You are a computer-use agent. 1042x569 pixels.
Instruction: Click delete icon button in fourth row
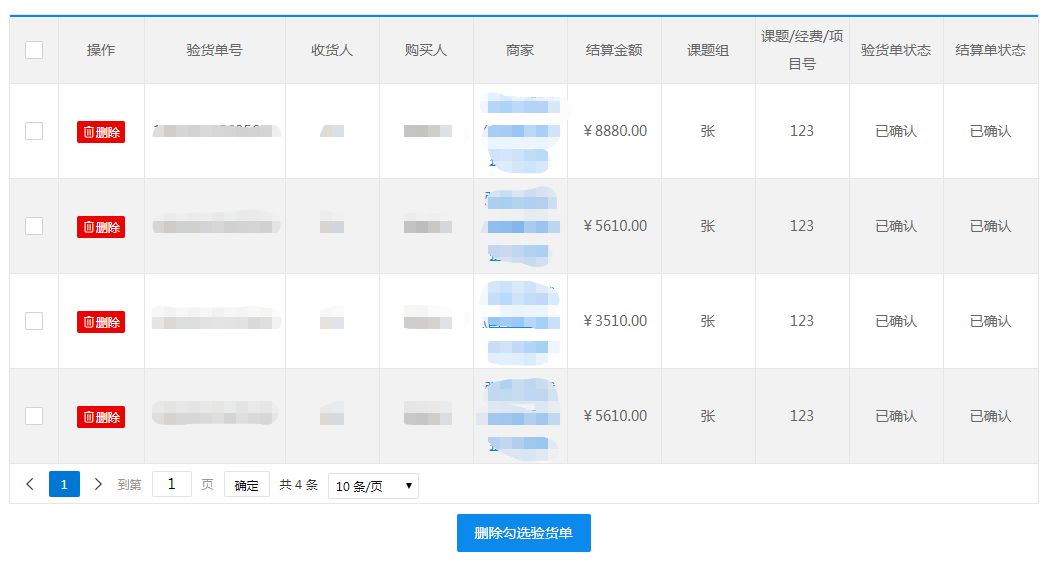pos(101,417)
